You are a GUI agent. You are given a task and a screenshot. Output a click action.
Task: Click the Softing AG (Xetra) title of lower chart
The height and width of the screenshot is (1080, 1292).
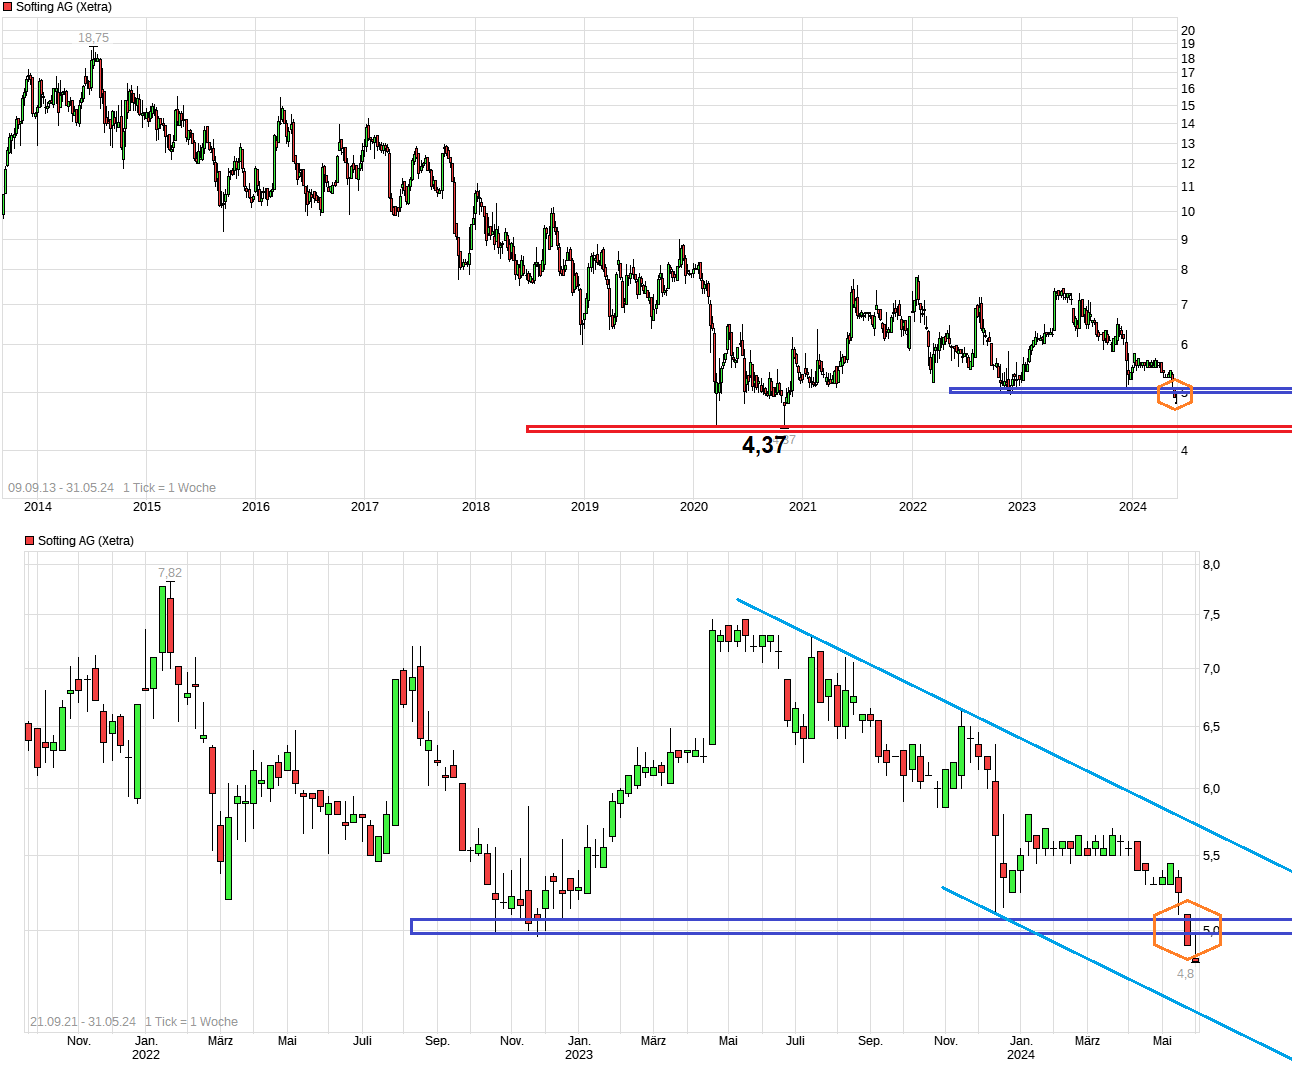tap(86, 541)
